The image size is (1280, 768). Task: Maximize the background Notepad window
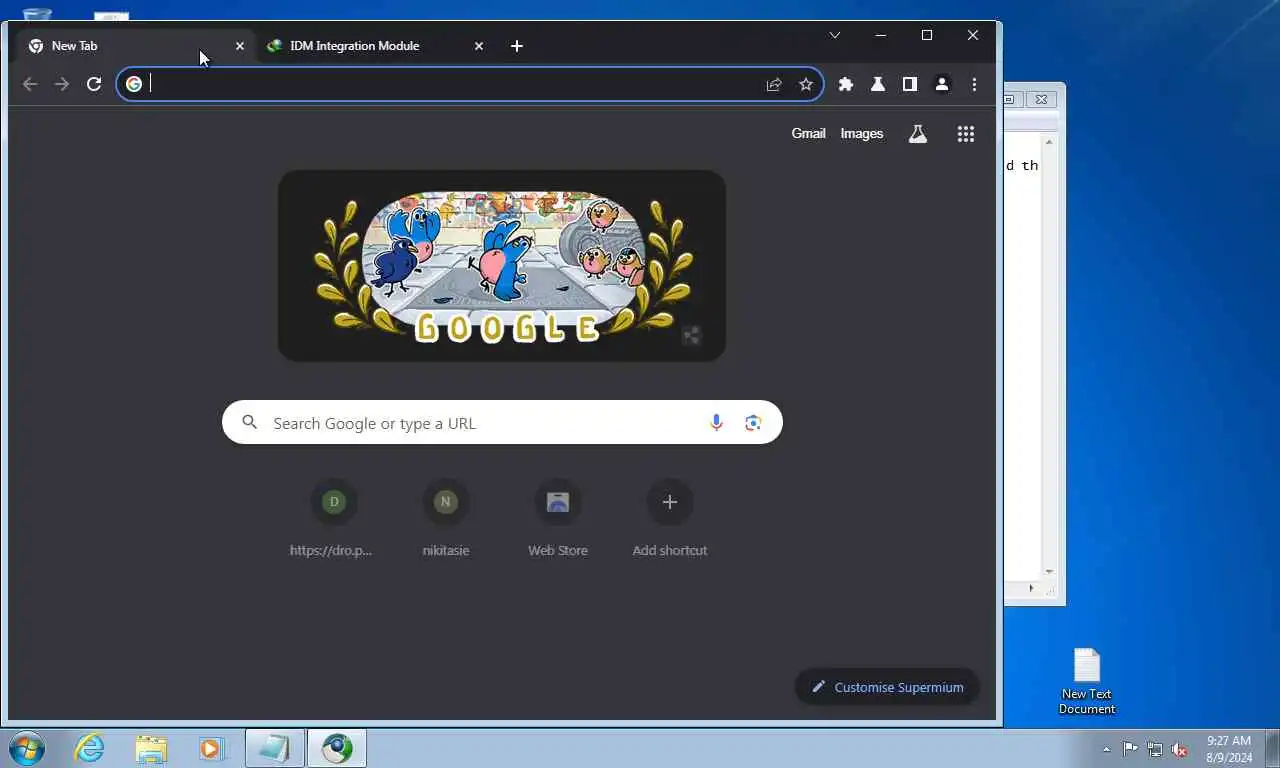coord(1010,99)
